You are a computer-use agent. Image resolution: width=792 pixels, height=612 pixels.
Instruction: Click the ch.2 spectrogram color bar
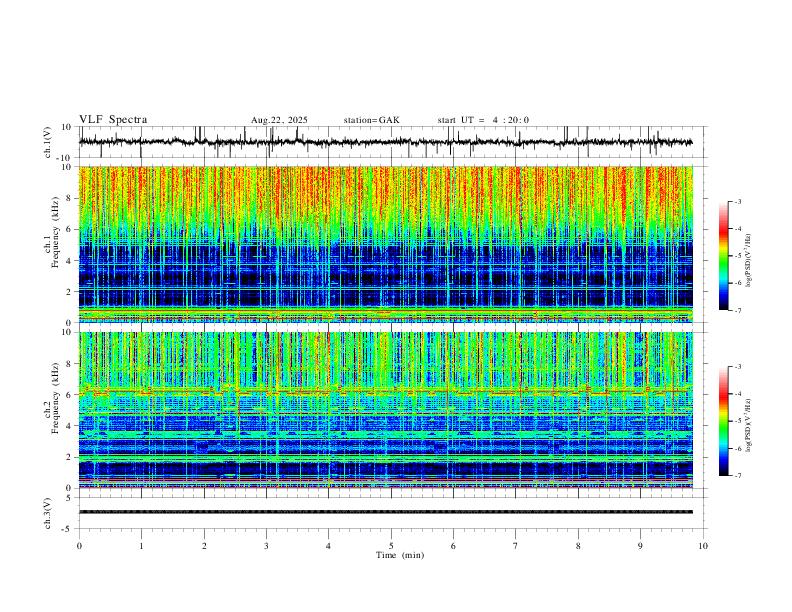tap(723, 421)
